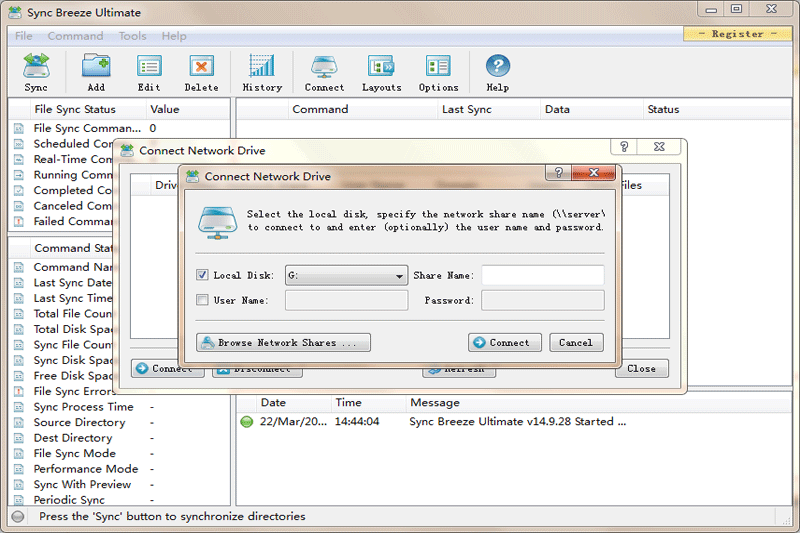The image size is (800, 533).
Task: Select the Scheduled Commands row
Action: 63,144
